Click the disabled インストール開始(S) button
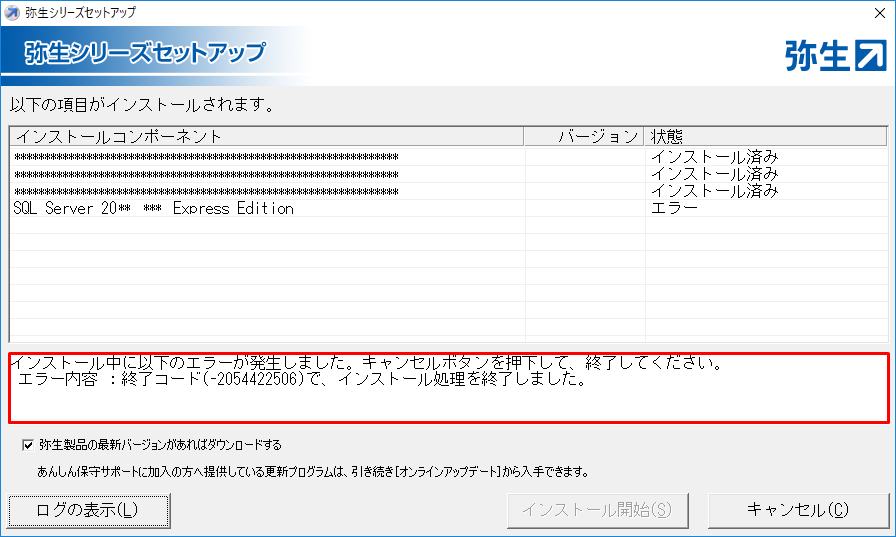Viewport: 896px width, 537px height. (597, 510)
